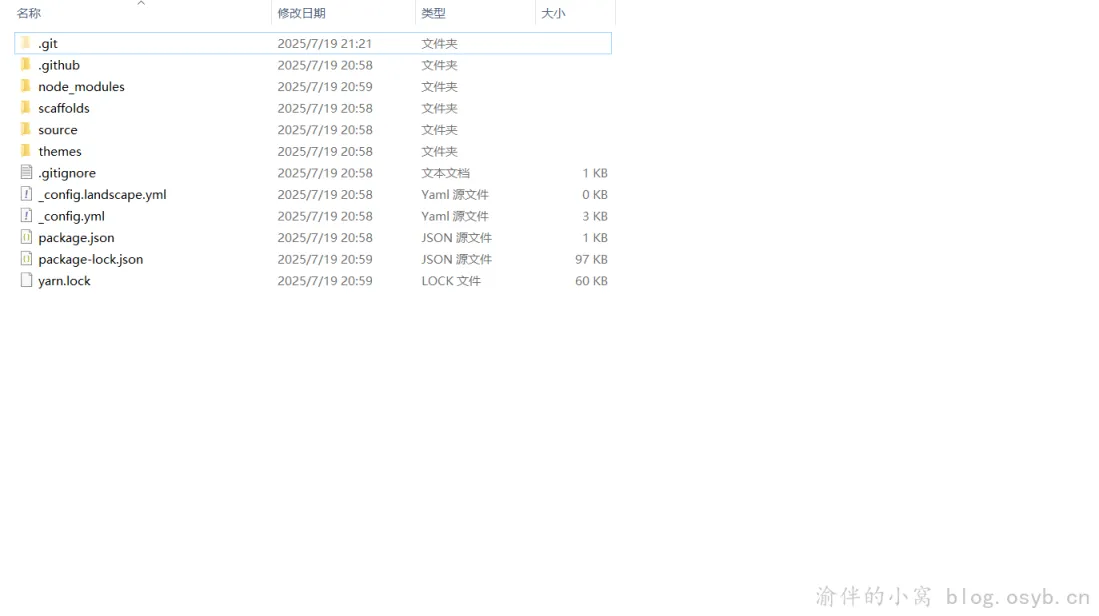Click the ascending sort arrow above 名称 header
Viewport: 1099px width, 616px height.
[x=141, y=4]
